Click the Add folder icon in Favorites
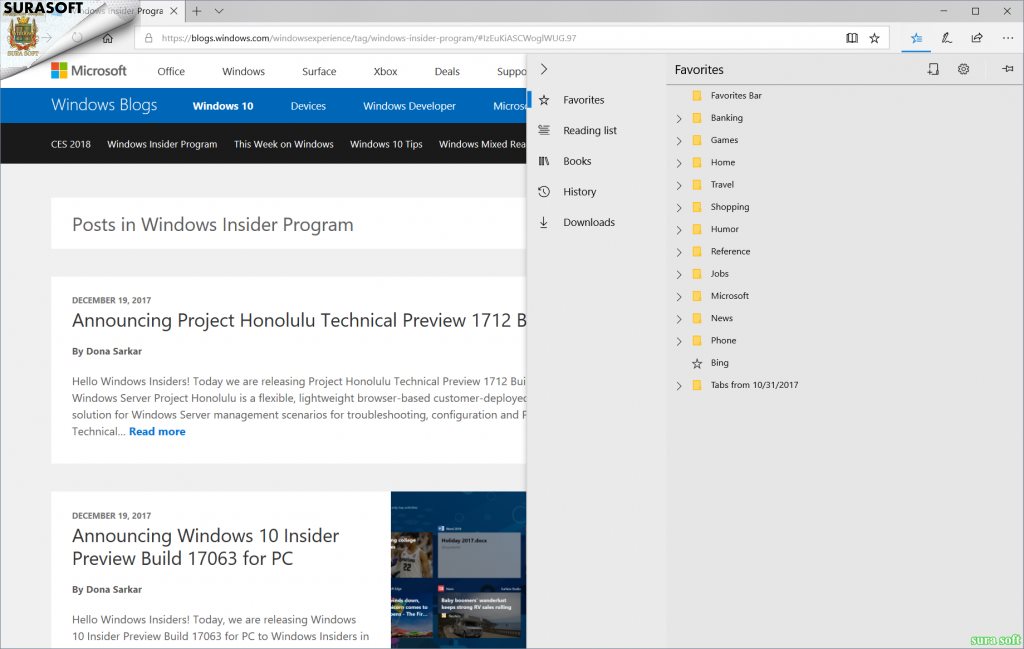This screenshot has height=649, width=1024. (933, 69)
